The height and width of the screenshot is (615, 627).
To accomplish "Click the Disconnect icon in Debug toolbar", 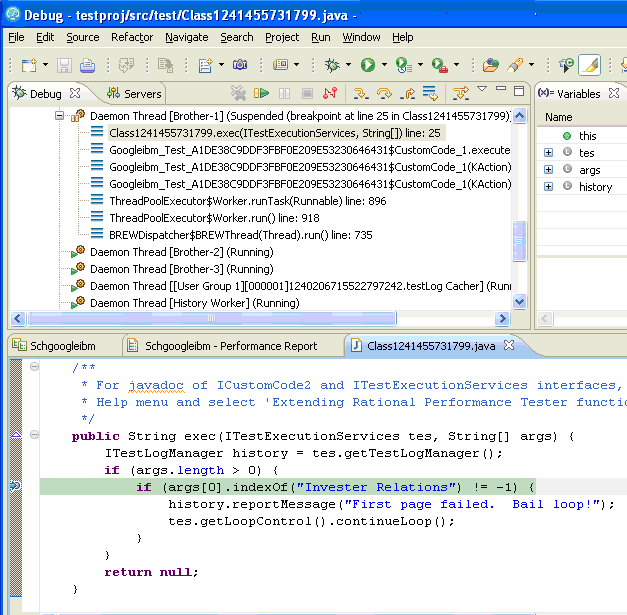I will point(331,94).
